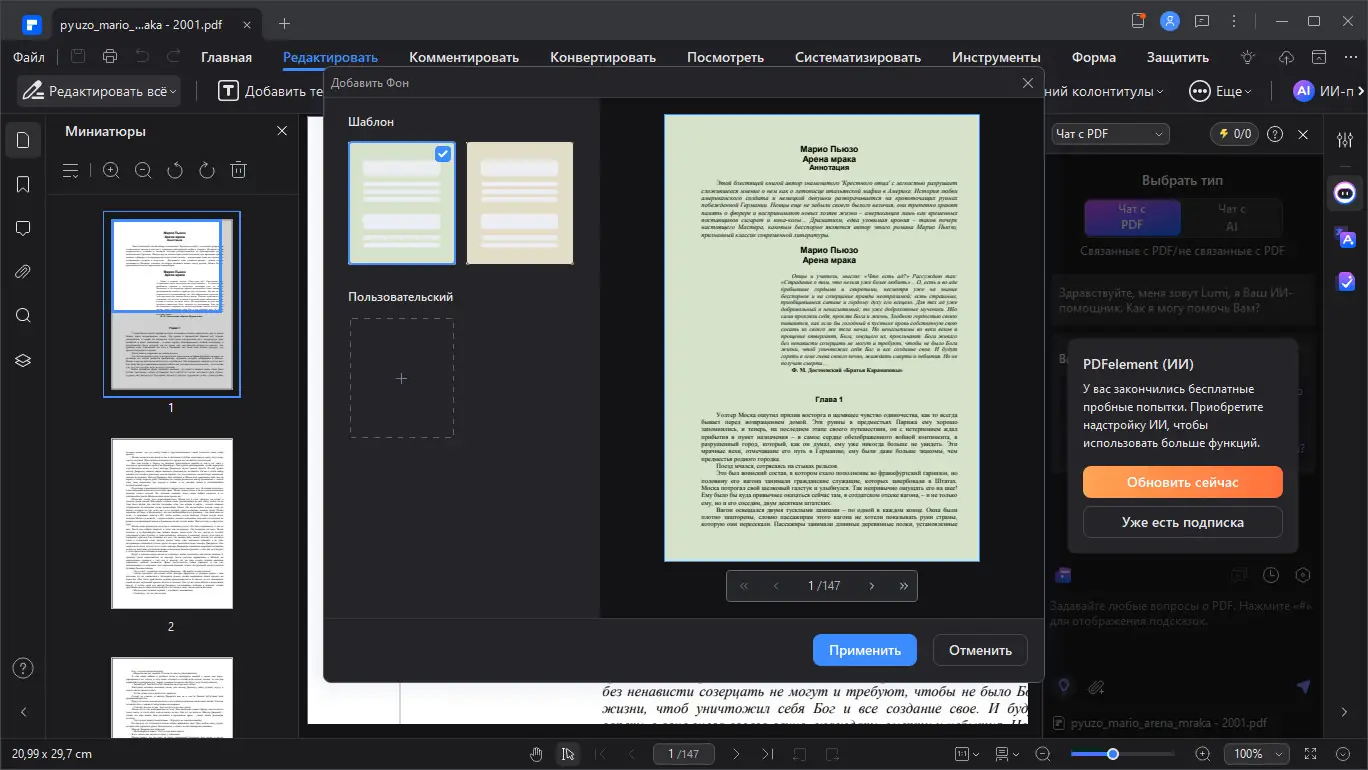
Task: Click the 'Применить' button
Action: pos(864,649)
